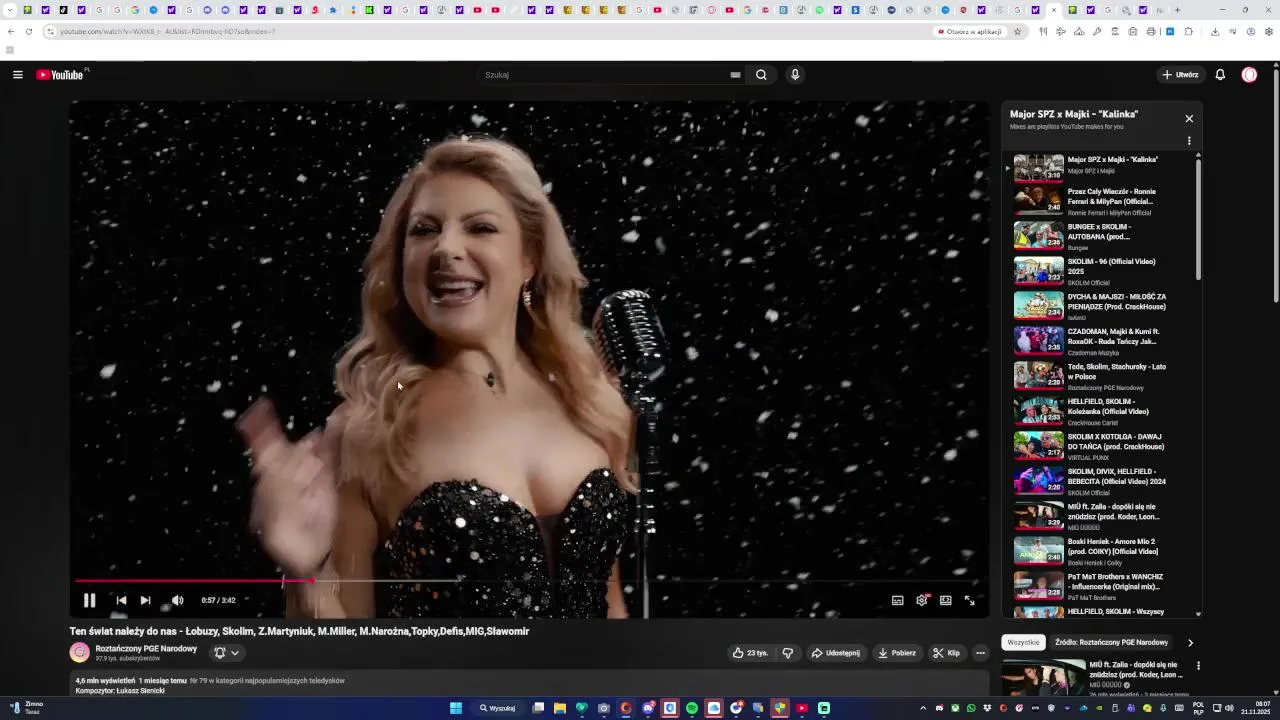Open Spotify from the taskbar

tap(692, 708)
